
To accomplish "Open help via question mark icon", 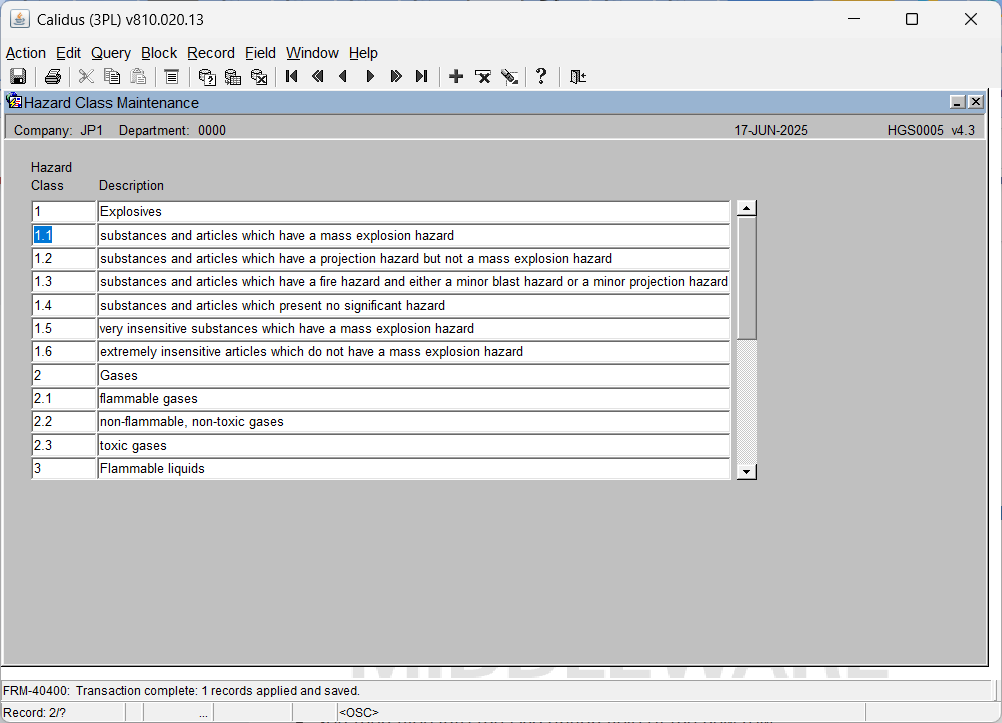I will point(541,77).
